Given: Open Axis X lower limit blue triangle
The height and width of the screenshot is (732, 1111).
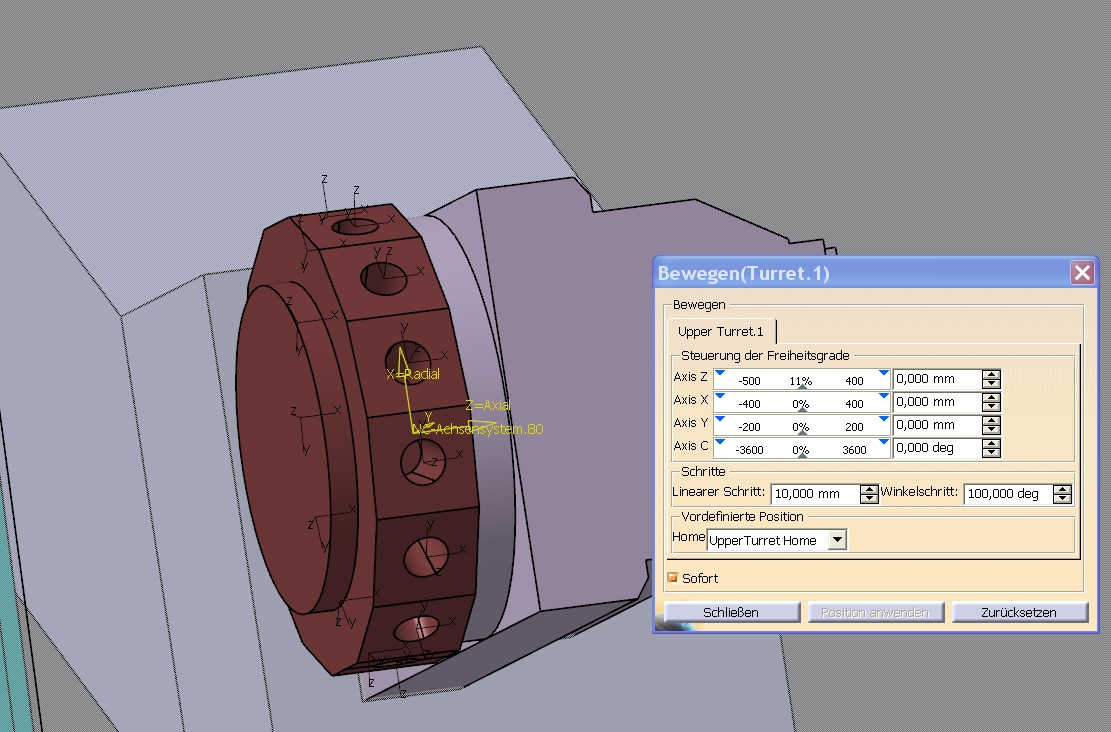Looking at the screenshot, I should [x=720, y=396].
